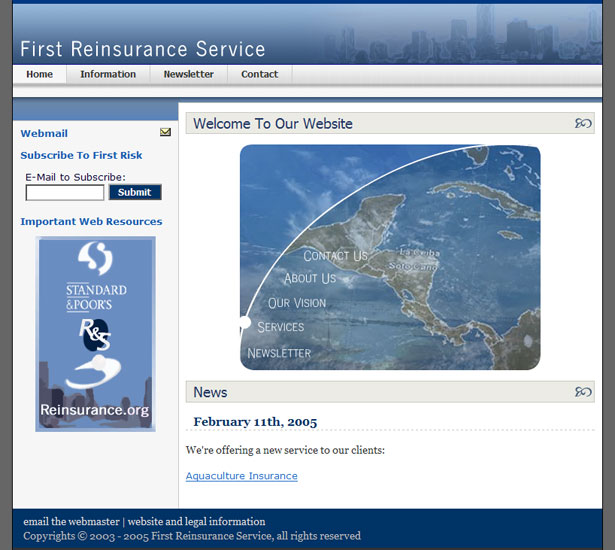Select Contact Us on the map image

point(335,256)
